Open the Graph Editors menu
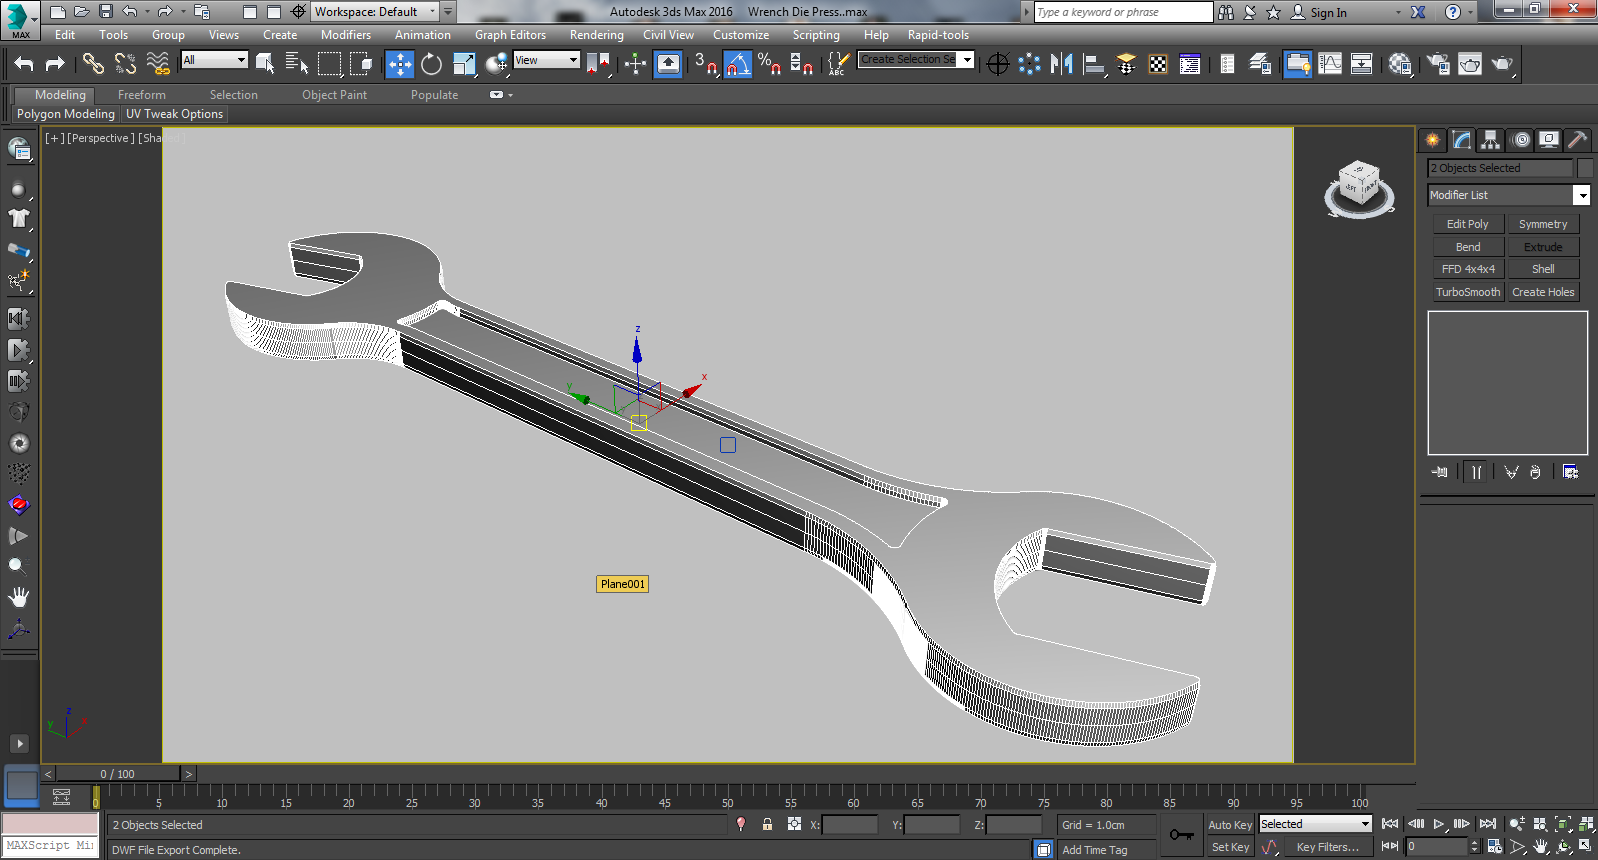This screenshot has height=860, width=1598. [510, 35]
